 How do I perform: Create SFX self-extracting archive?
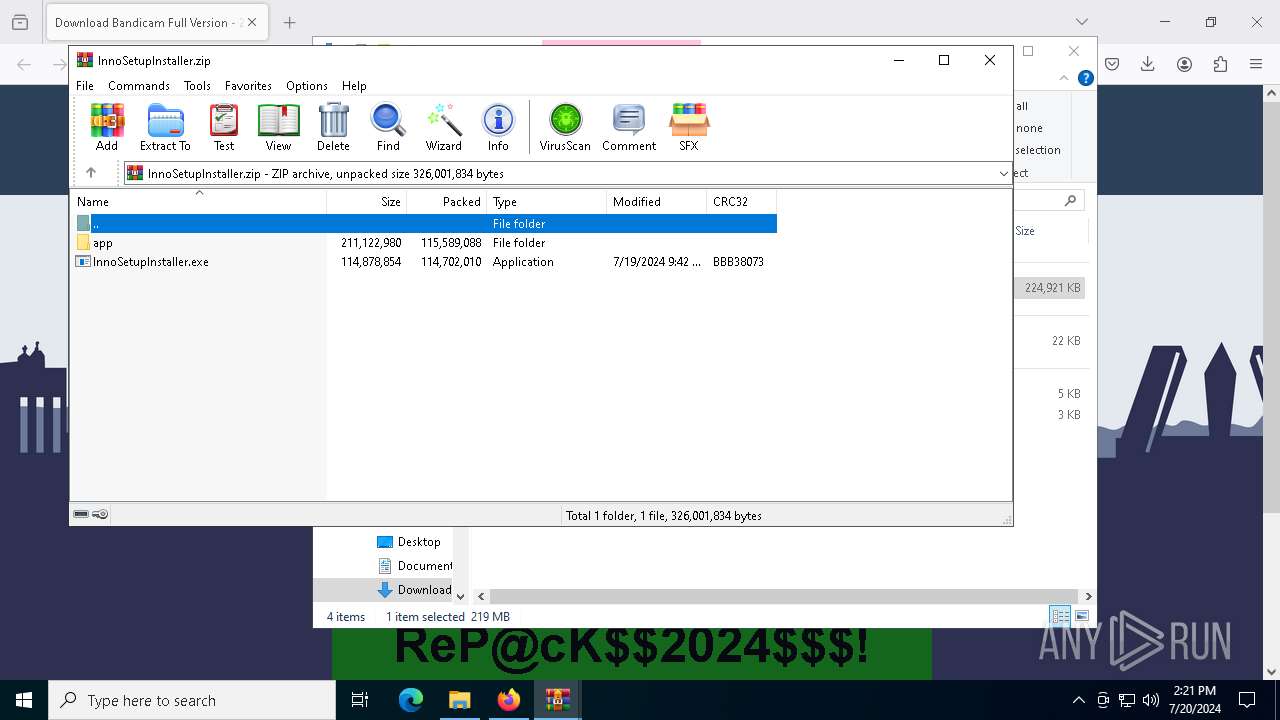click(x=689, y=127)
